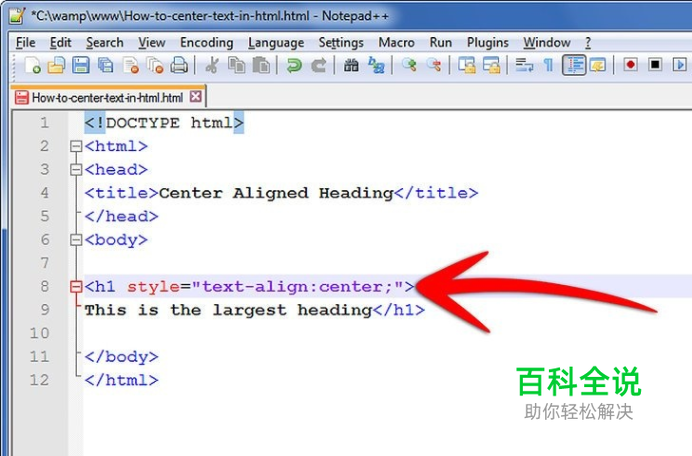Start macro recording with red circle icon
This screenshot has height=456, width=692.
631,65
